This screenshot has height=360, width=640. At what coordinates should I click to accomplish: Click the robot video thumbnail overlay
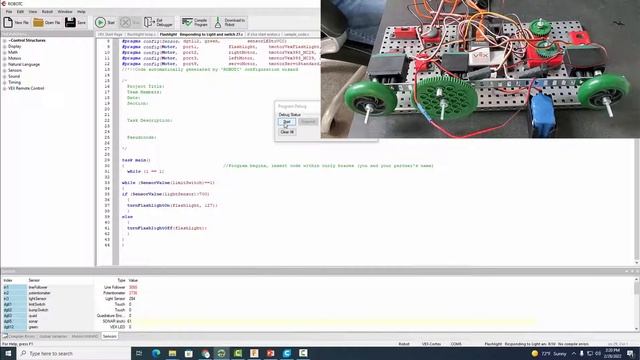coord(480,69)
